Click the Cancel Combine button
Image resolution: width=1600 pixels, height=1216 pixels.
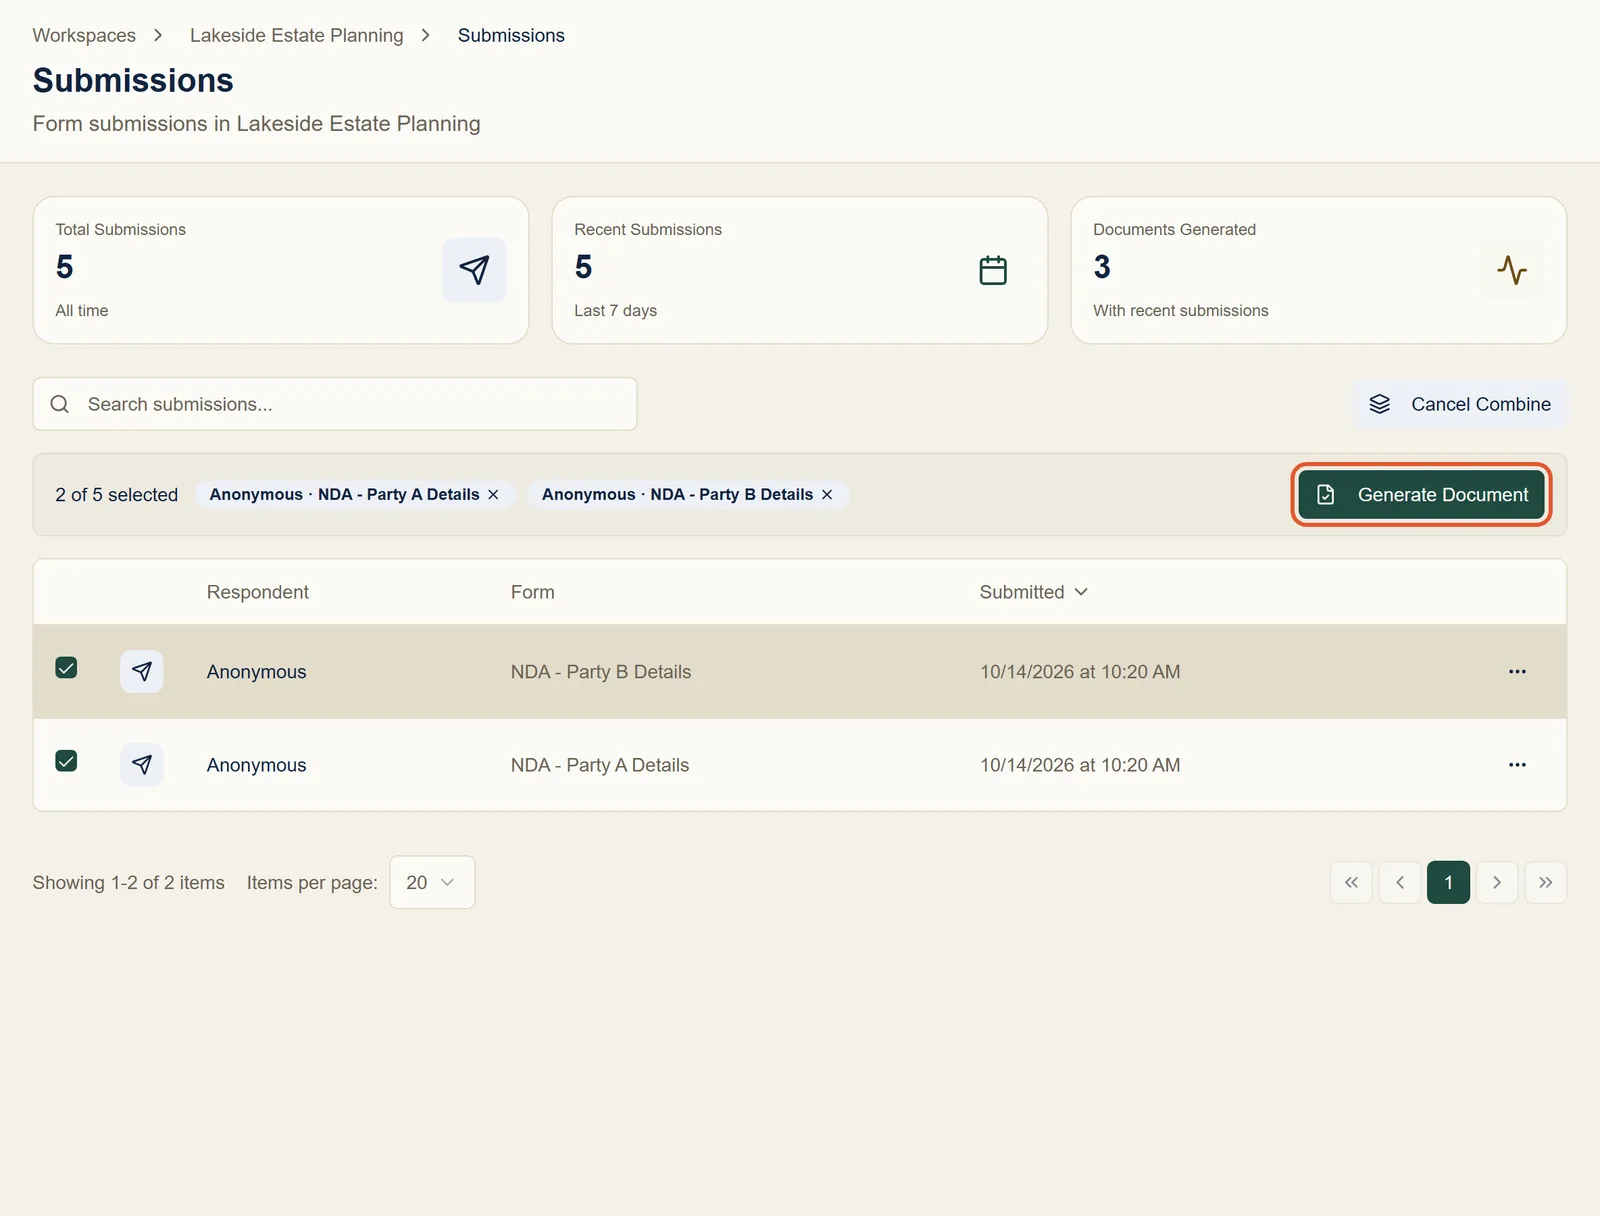tap(1460, 404)
